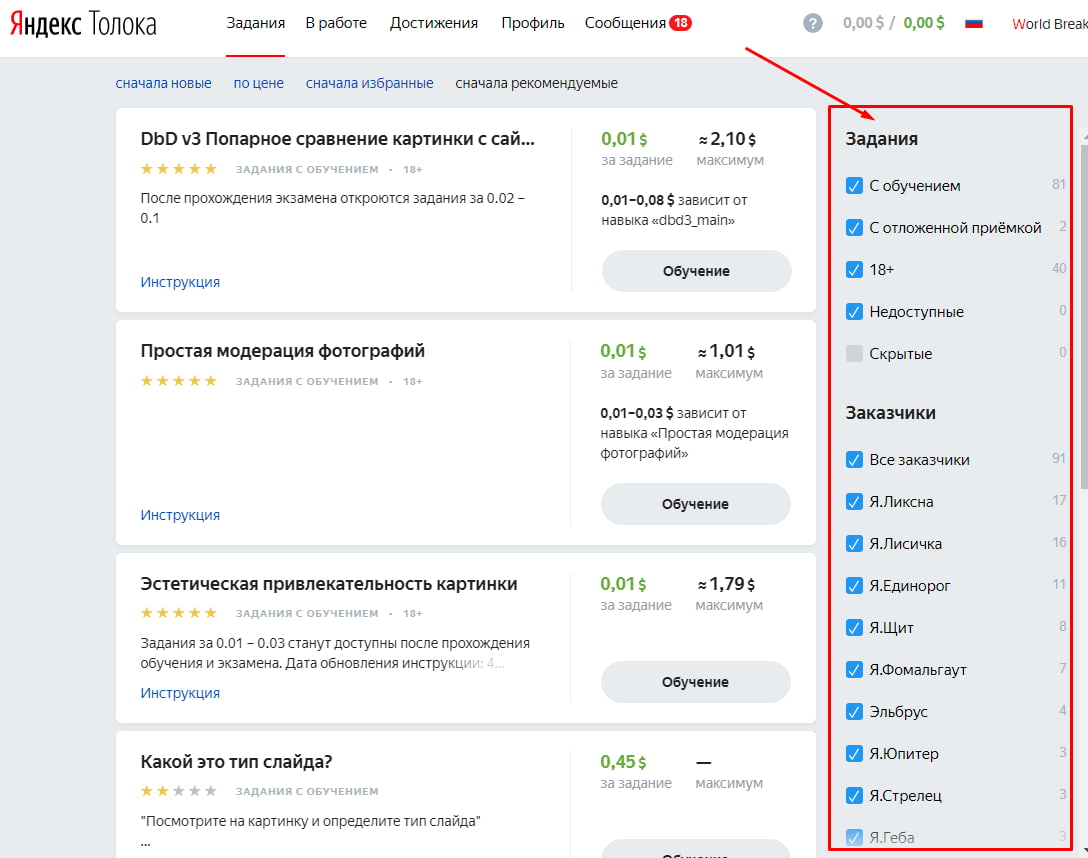This screenshot has height=858, width=1088.
Task: Open the В работе tab
Action: [336, 22]
